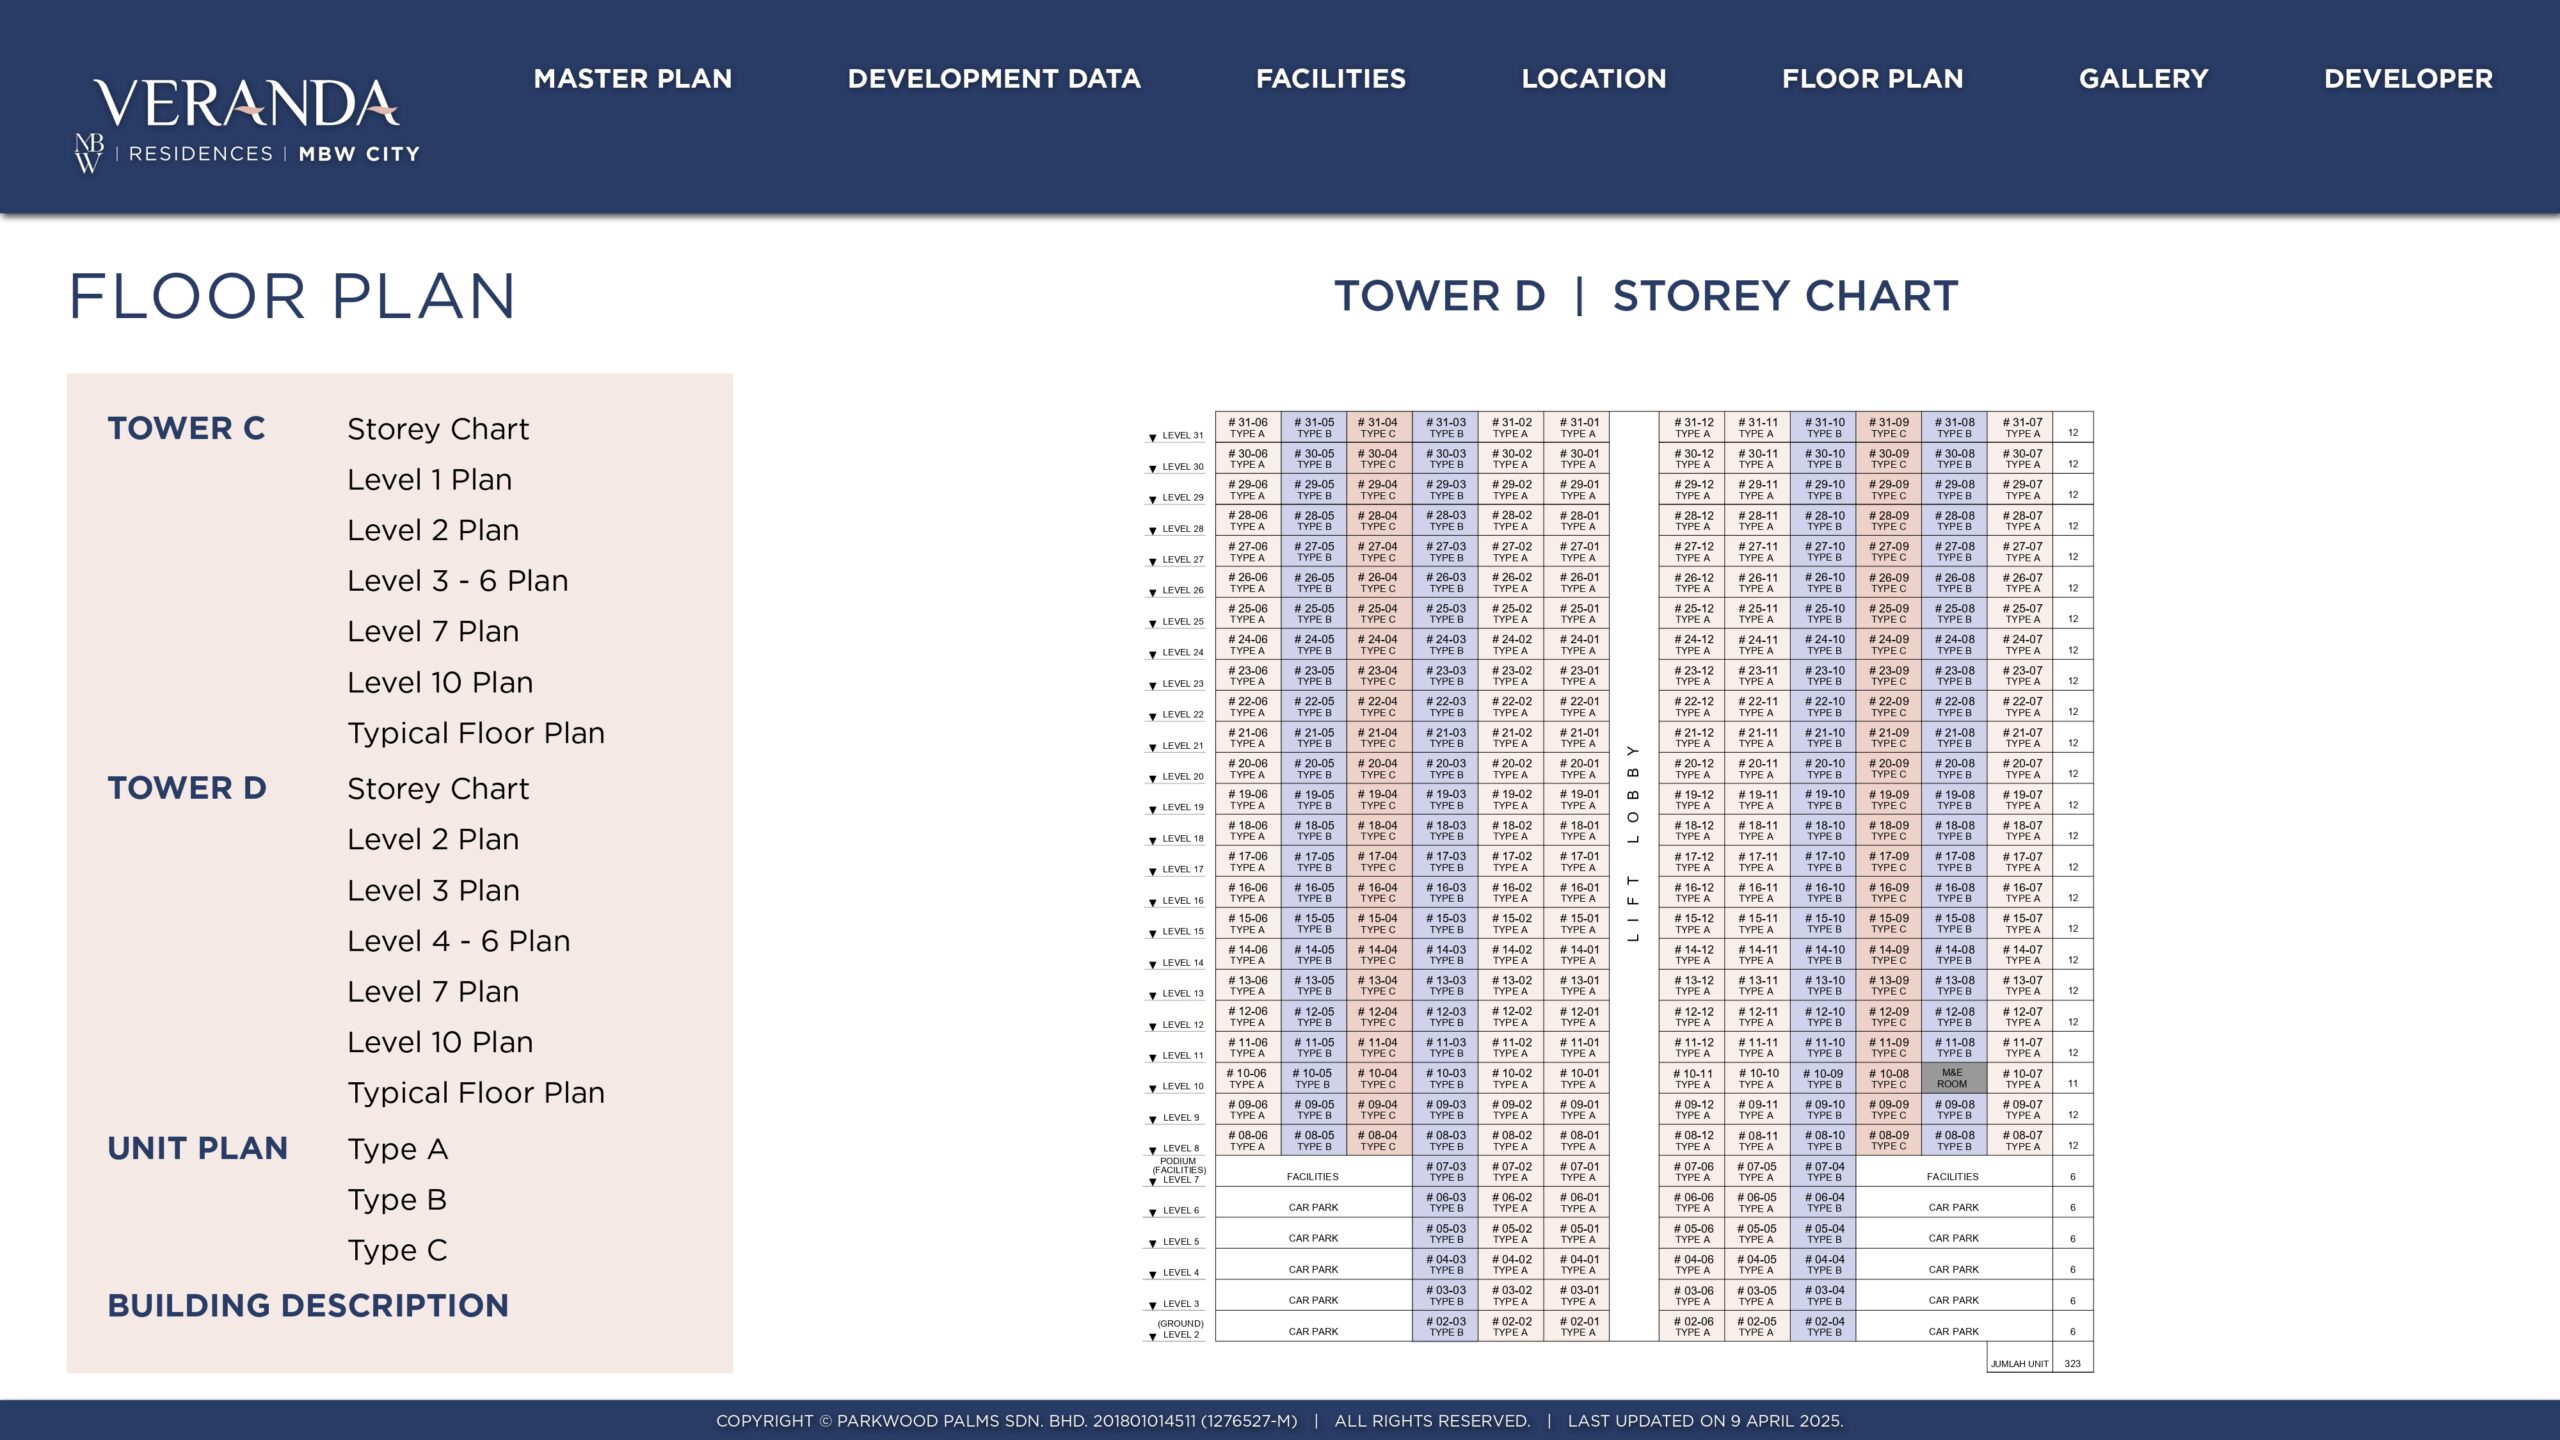Click unit # 10-01 Type A cell
Screen dimensions: 2560x1440
click(1578, 1078)
